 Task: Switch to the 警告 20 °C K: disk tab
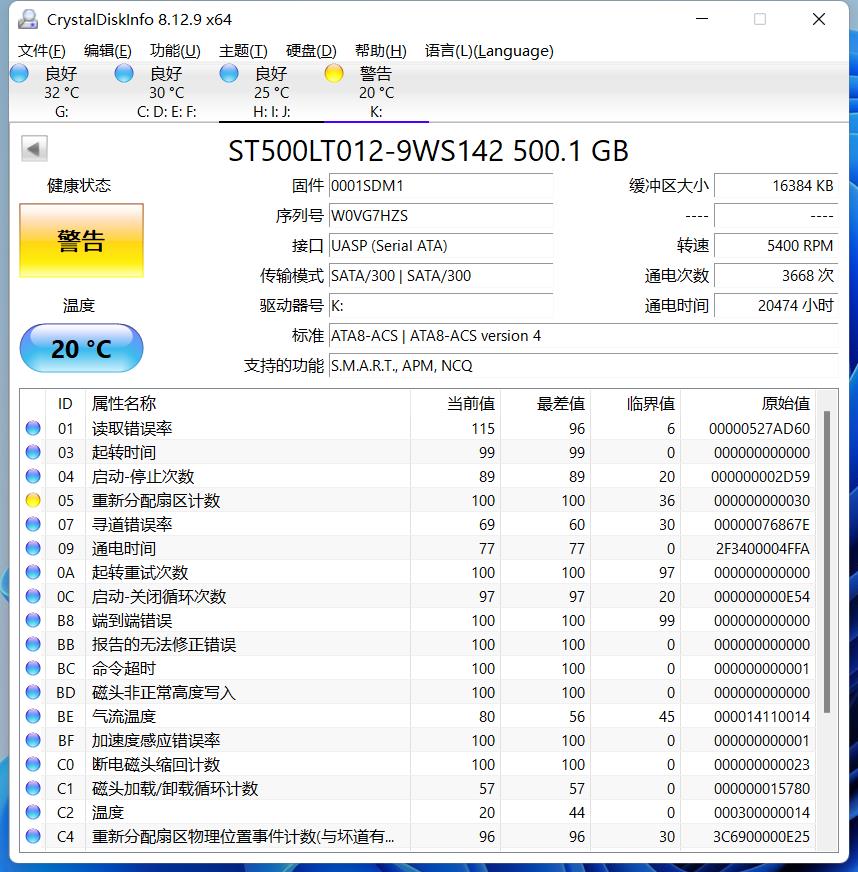click(376, 92)
